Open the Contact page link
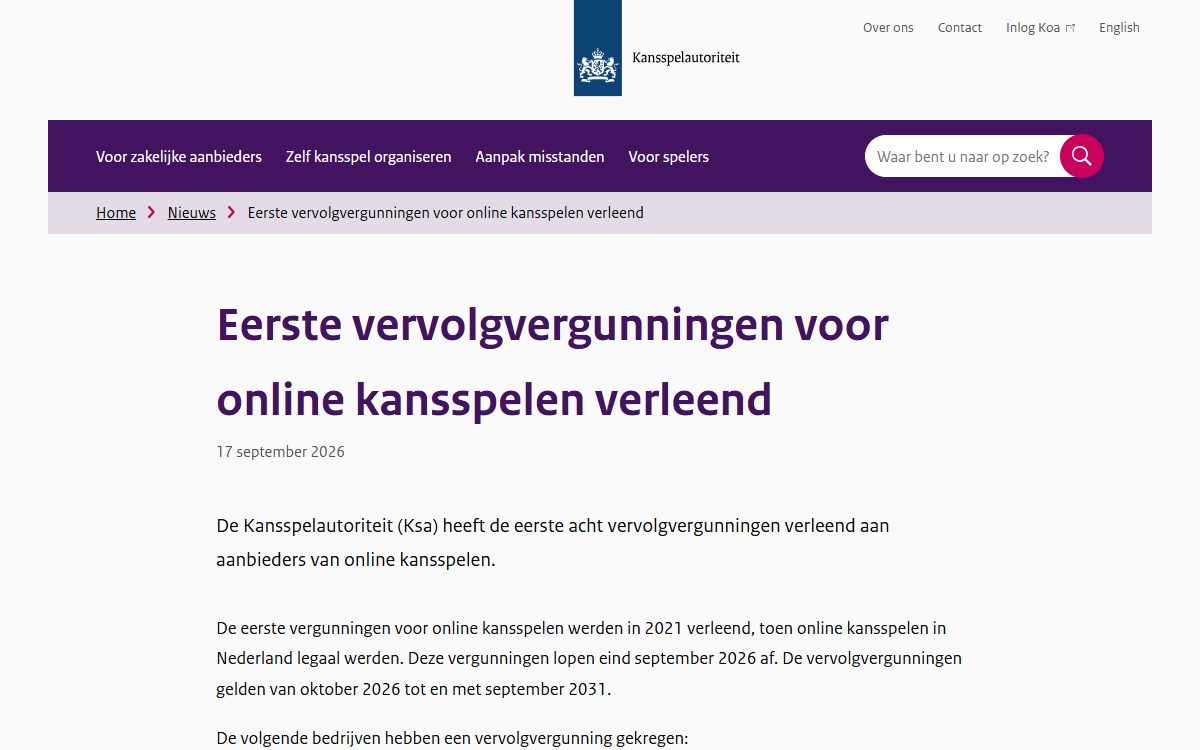This screenshot has height=750, width=1200. [960, 28]
